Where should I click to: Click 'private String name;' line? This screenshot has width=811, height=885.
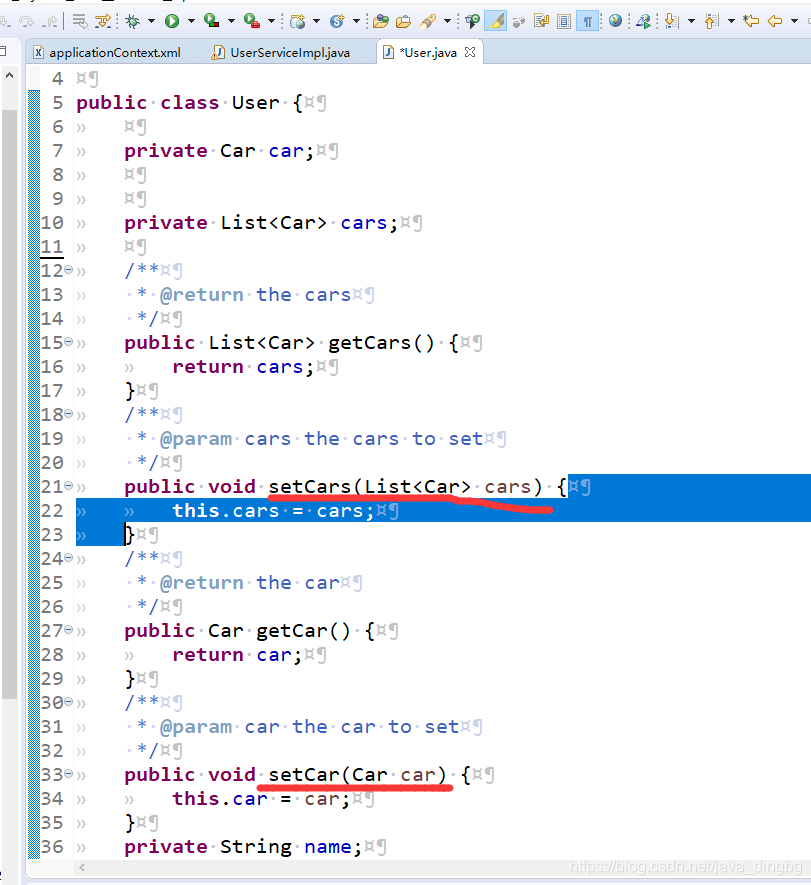tap(243, 847)
